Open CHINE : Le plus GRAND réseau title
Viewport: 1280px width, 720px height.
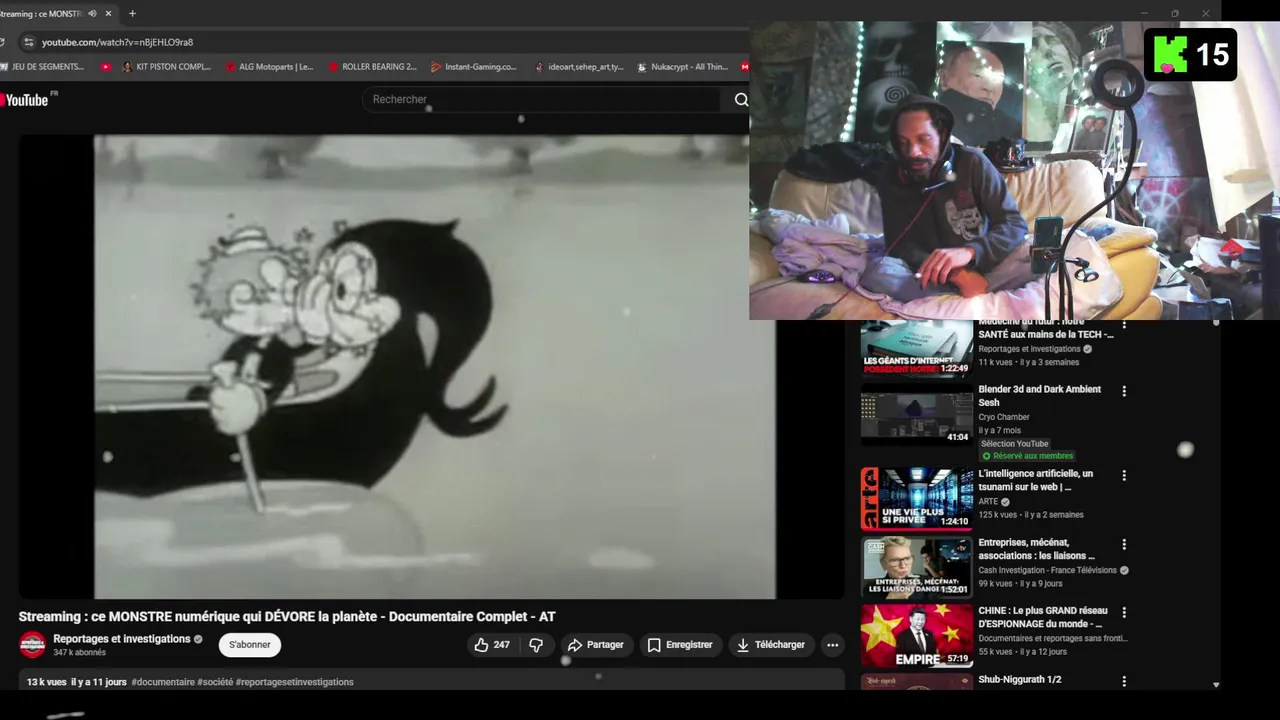1043,617
